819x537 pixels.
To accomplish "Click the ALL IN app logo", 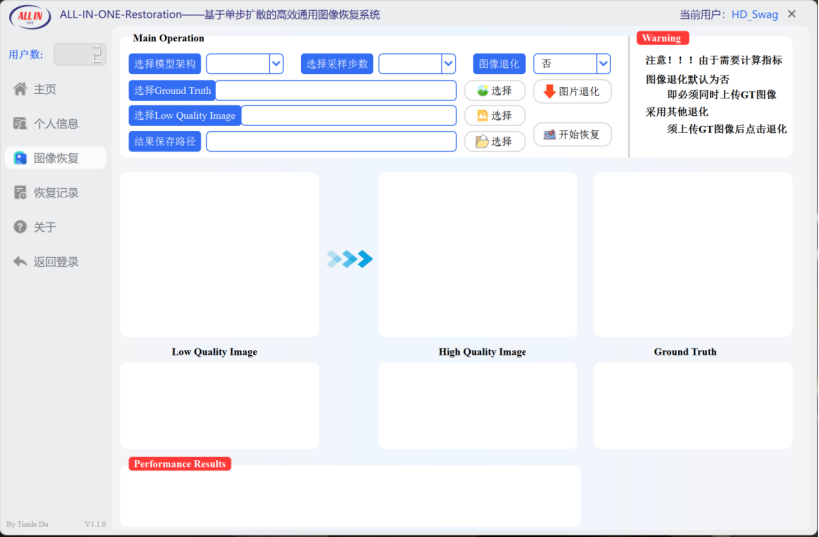I will tap(30, 16).
